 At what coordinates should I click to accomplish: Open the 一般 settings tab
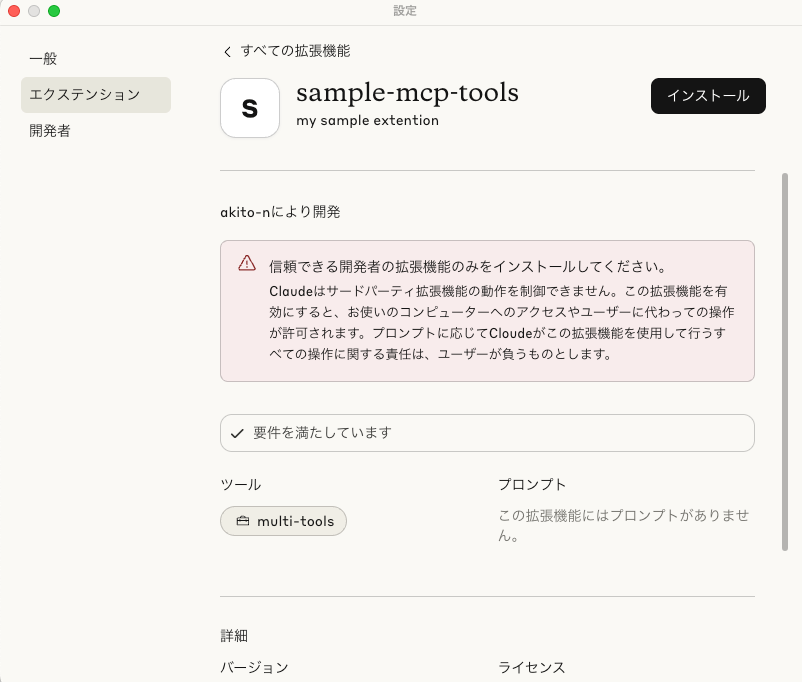coord(43,59)
